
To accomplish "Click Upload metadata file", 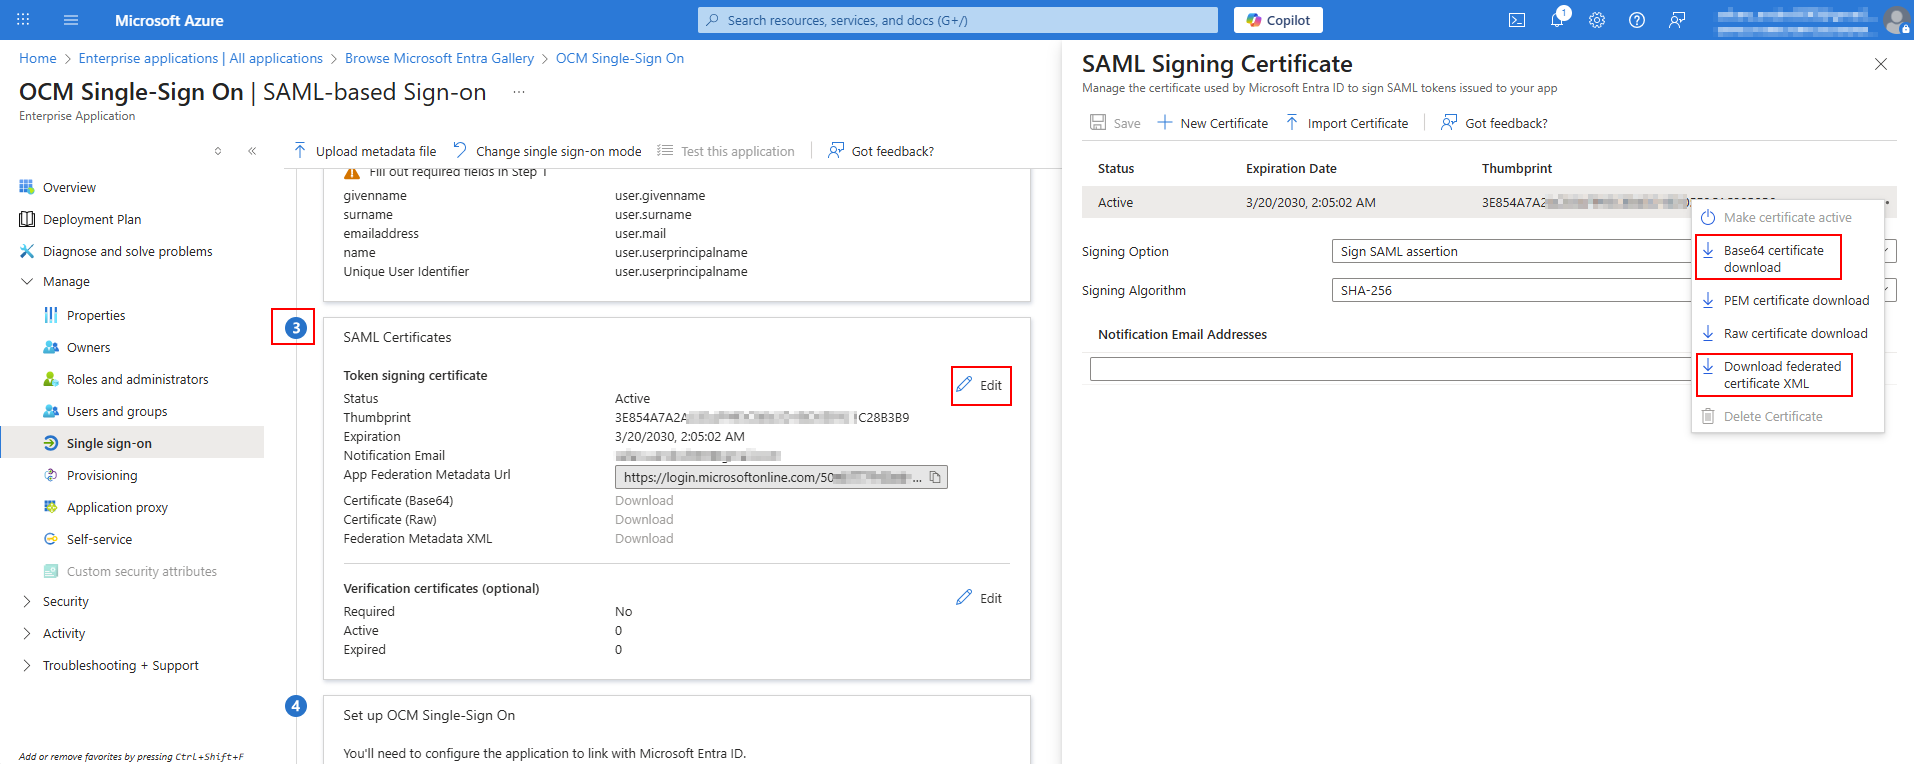I will pyautogui.click(x=365, y=151).
